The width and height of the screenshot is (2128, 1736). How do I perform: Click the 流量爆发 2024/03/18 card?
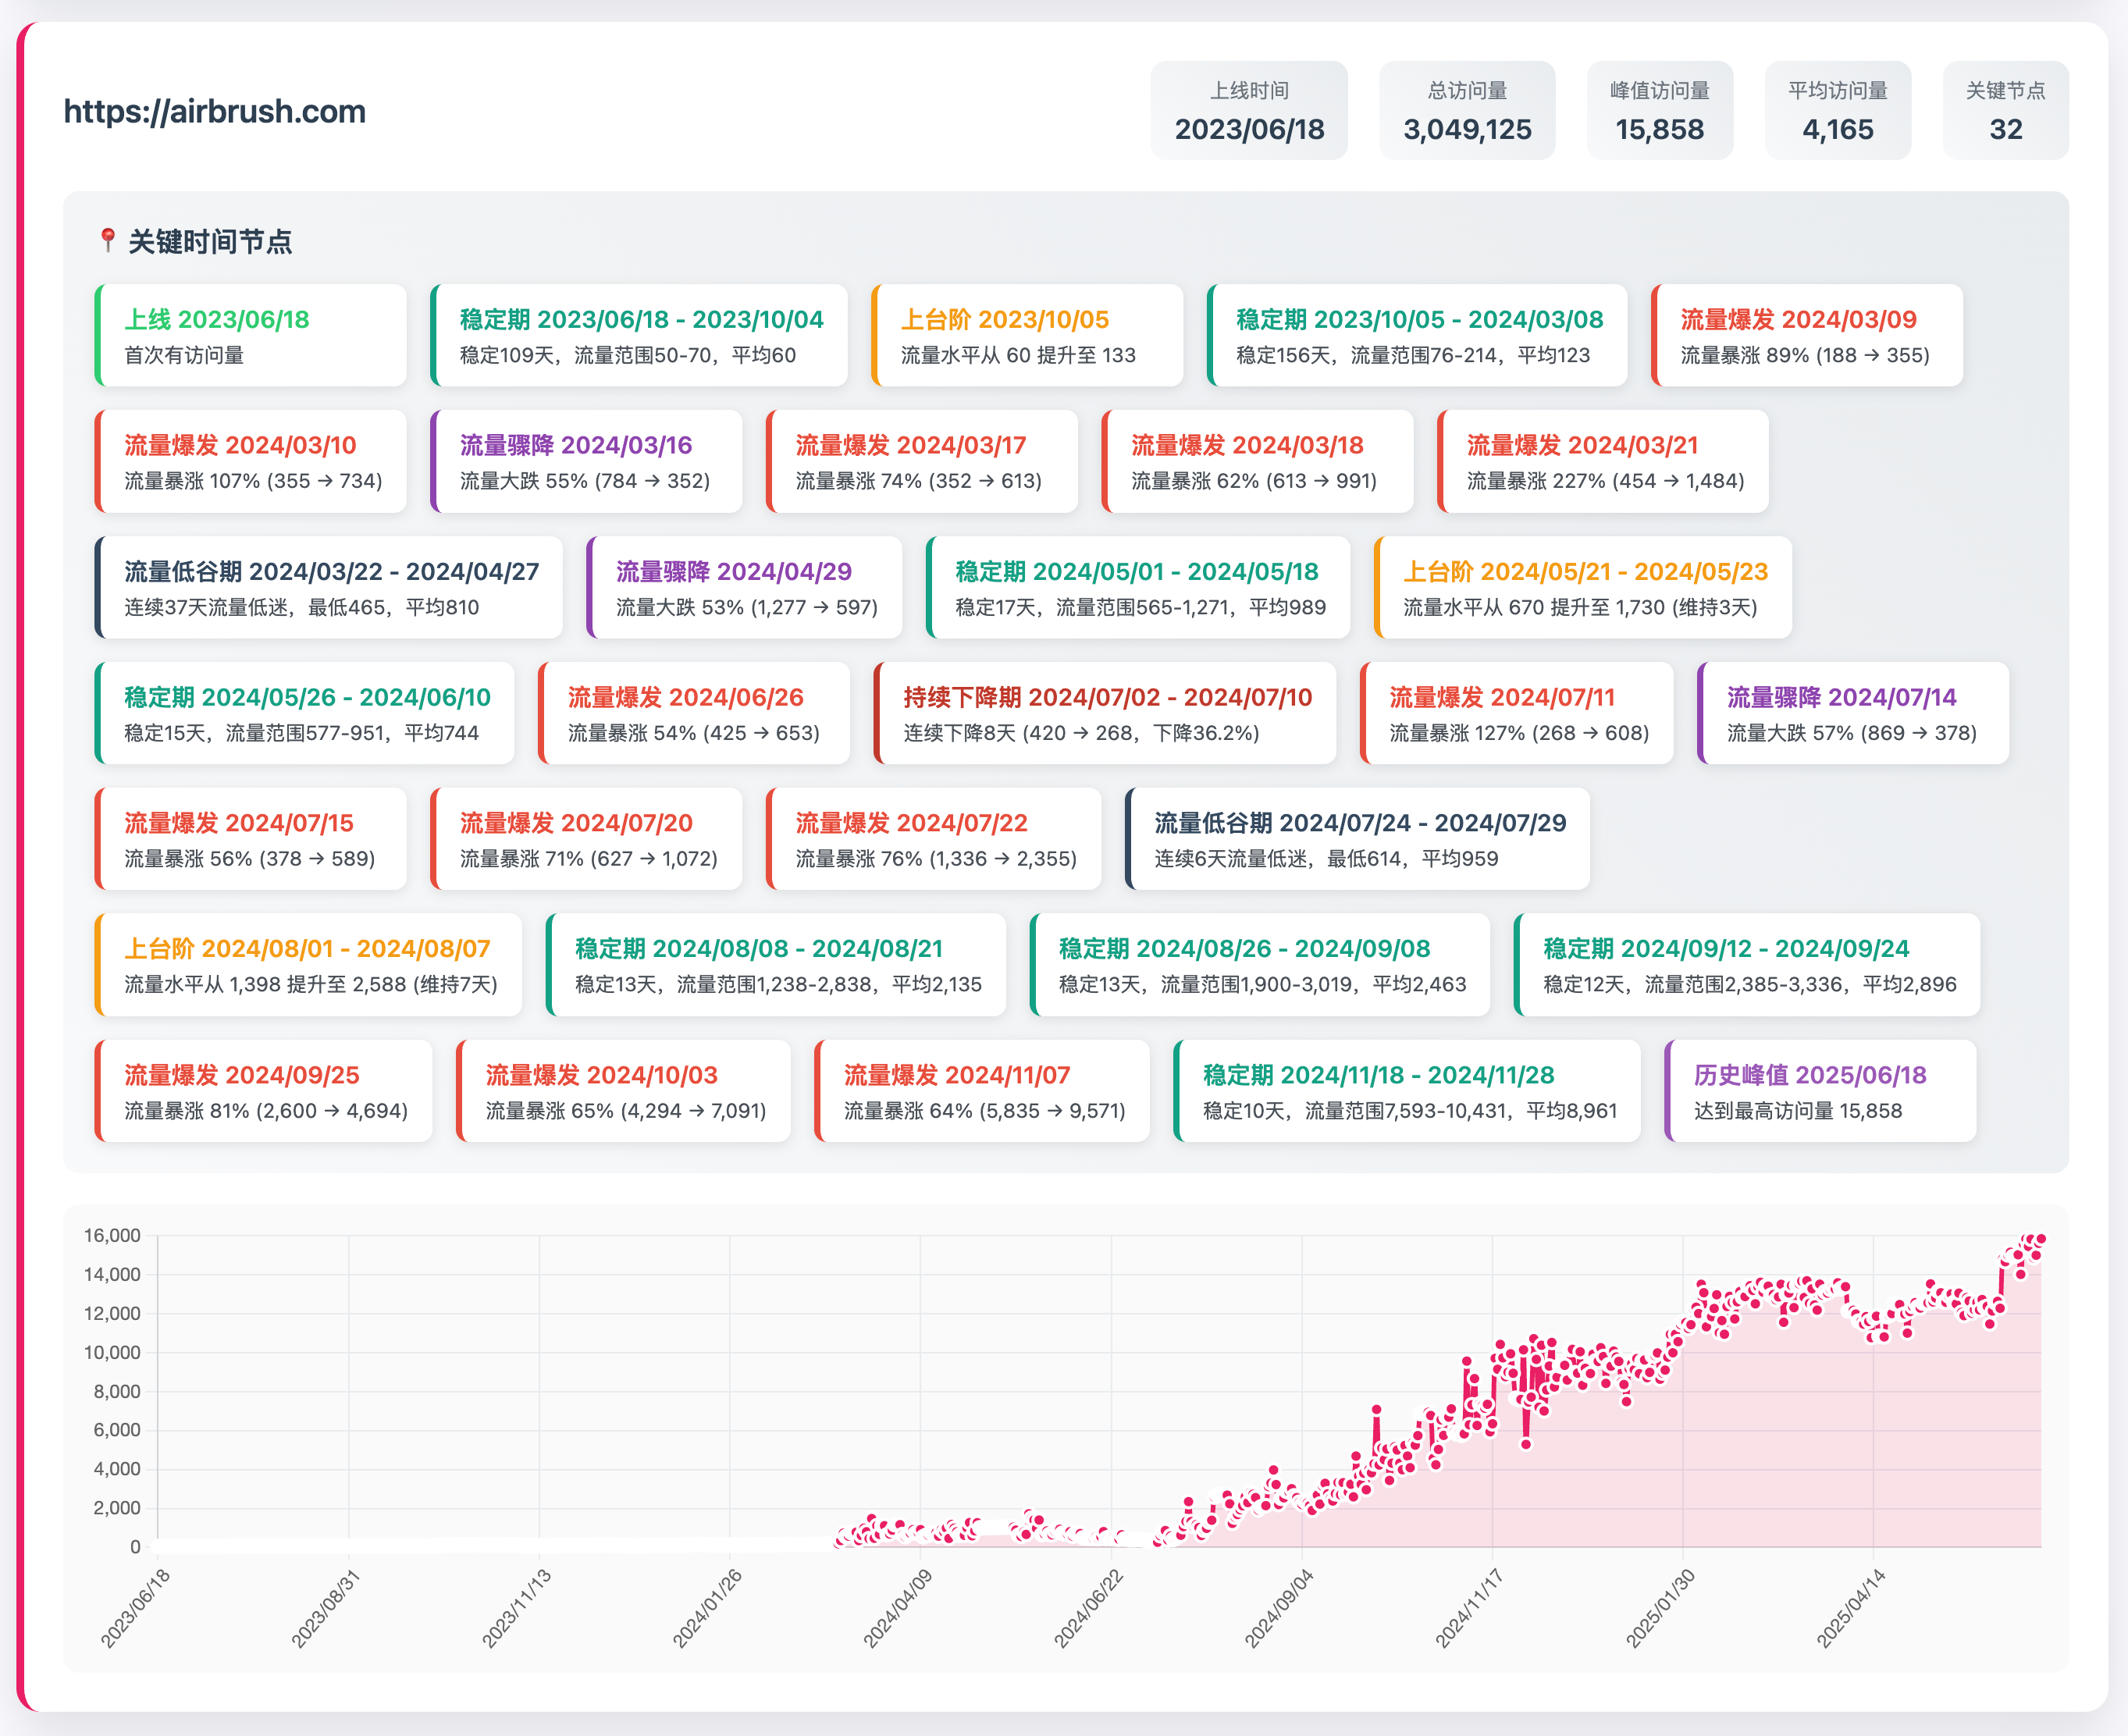[x=1258, y=461]
